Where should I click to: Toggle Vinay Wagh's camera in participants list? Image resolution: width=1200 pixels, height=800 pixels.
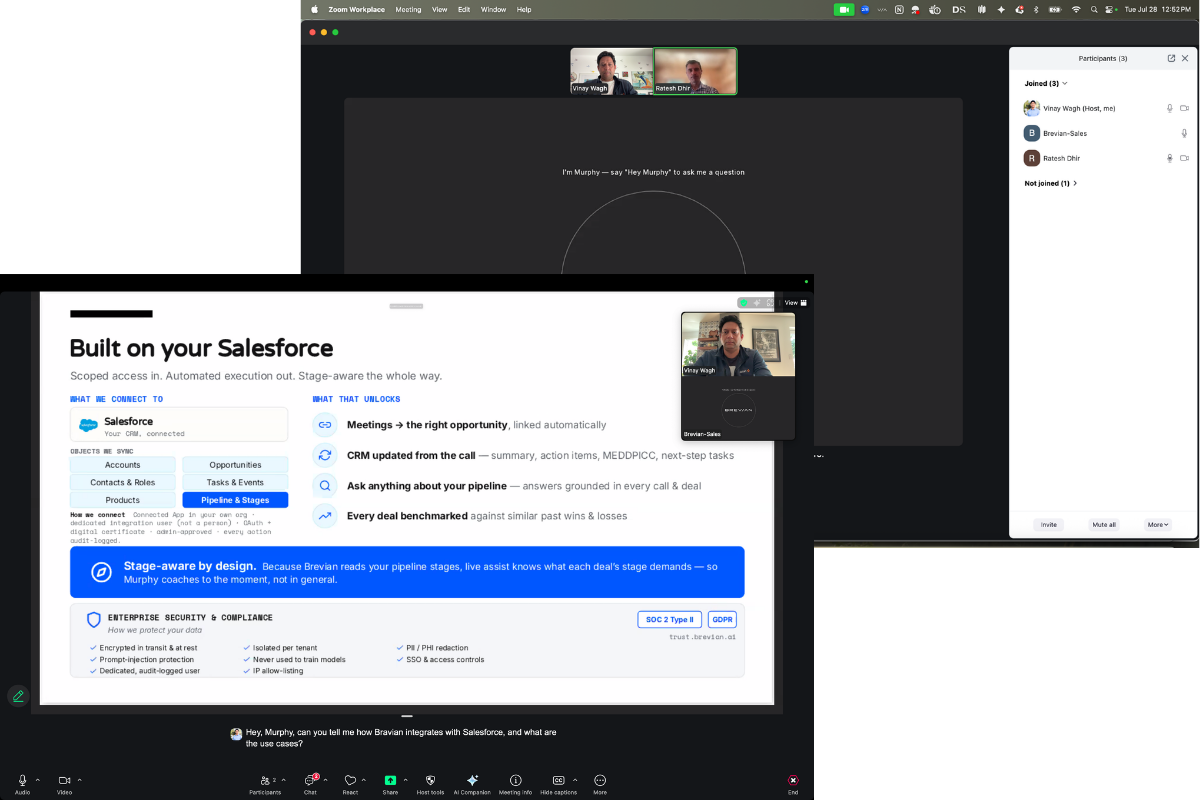(1184, 108)
